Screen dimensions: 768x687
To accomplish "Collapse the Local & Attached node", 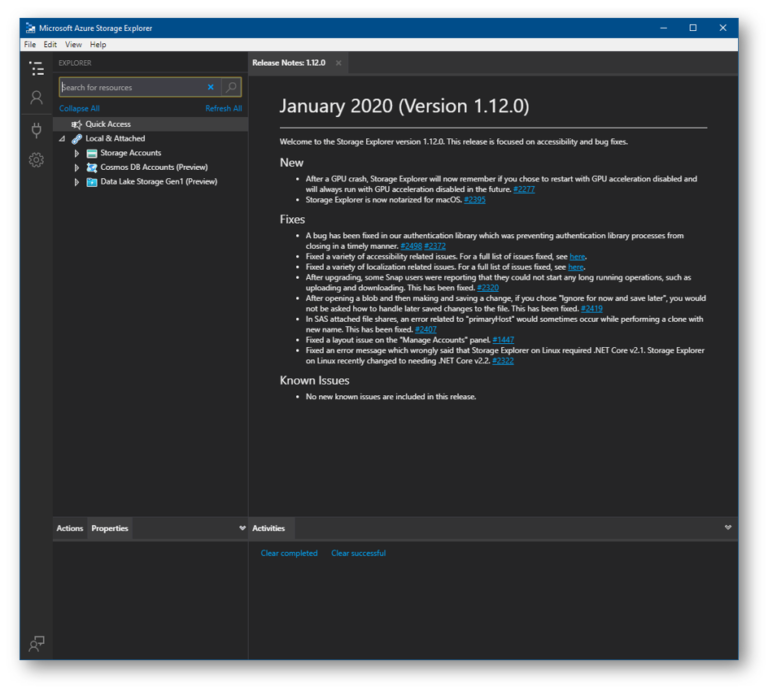I will point(62,139).
